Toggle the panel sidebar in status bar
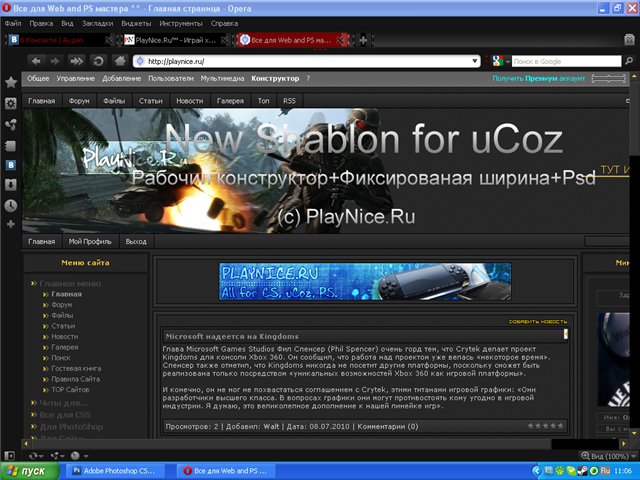This screenshot has width=640, height=480. 9,456
